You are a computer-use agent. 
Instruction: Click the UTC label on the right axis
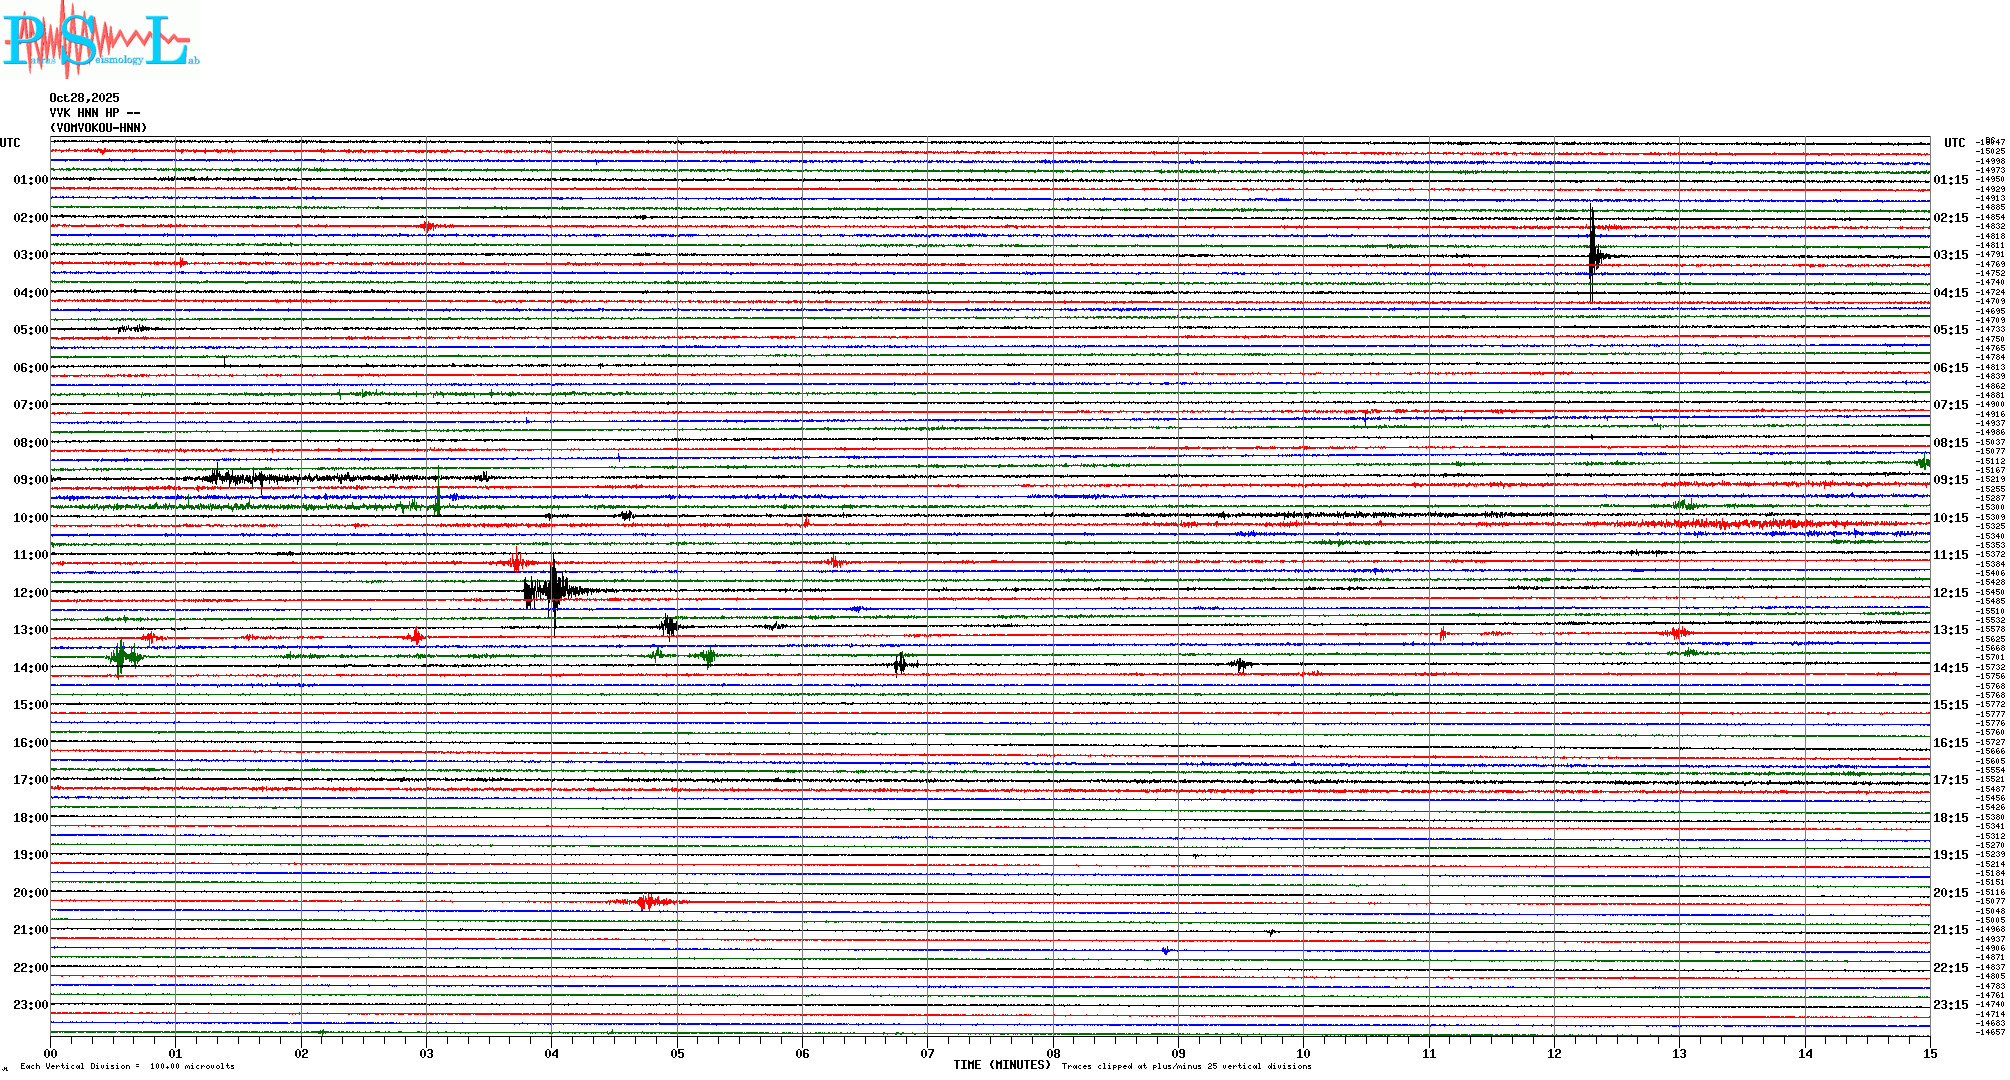(1954, 143)
